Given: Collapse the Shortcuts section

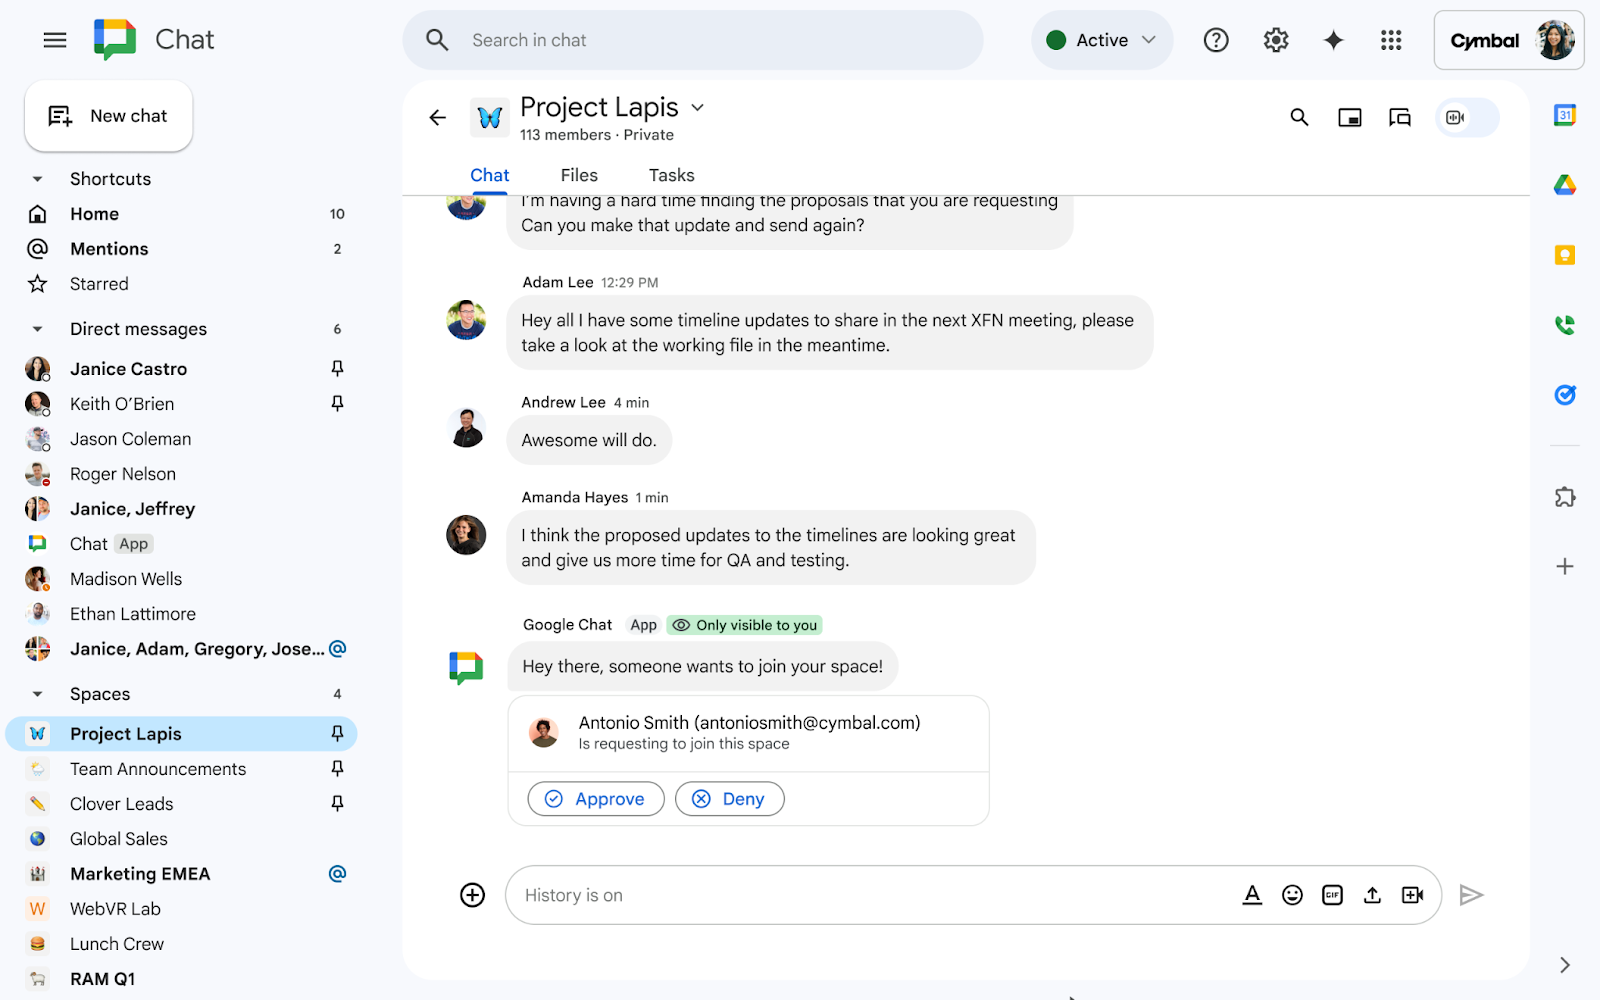Looking at the screenshot, I should [x=38, y=179].
